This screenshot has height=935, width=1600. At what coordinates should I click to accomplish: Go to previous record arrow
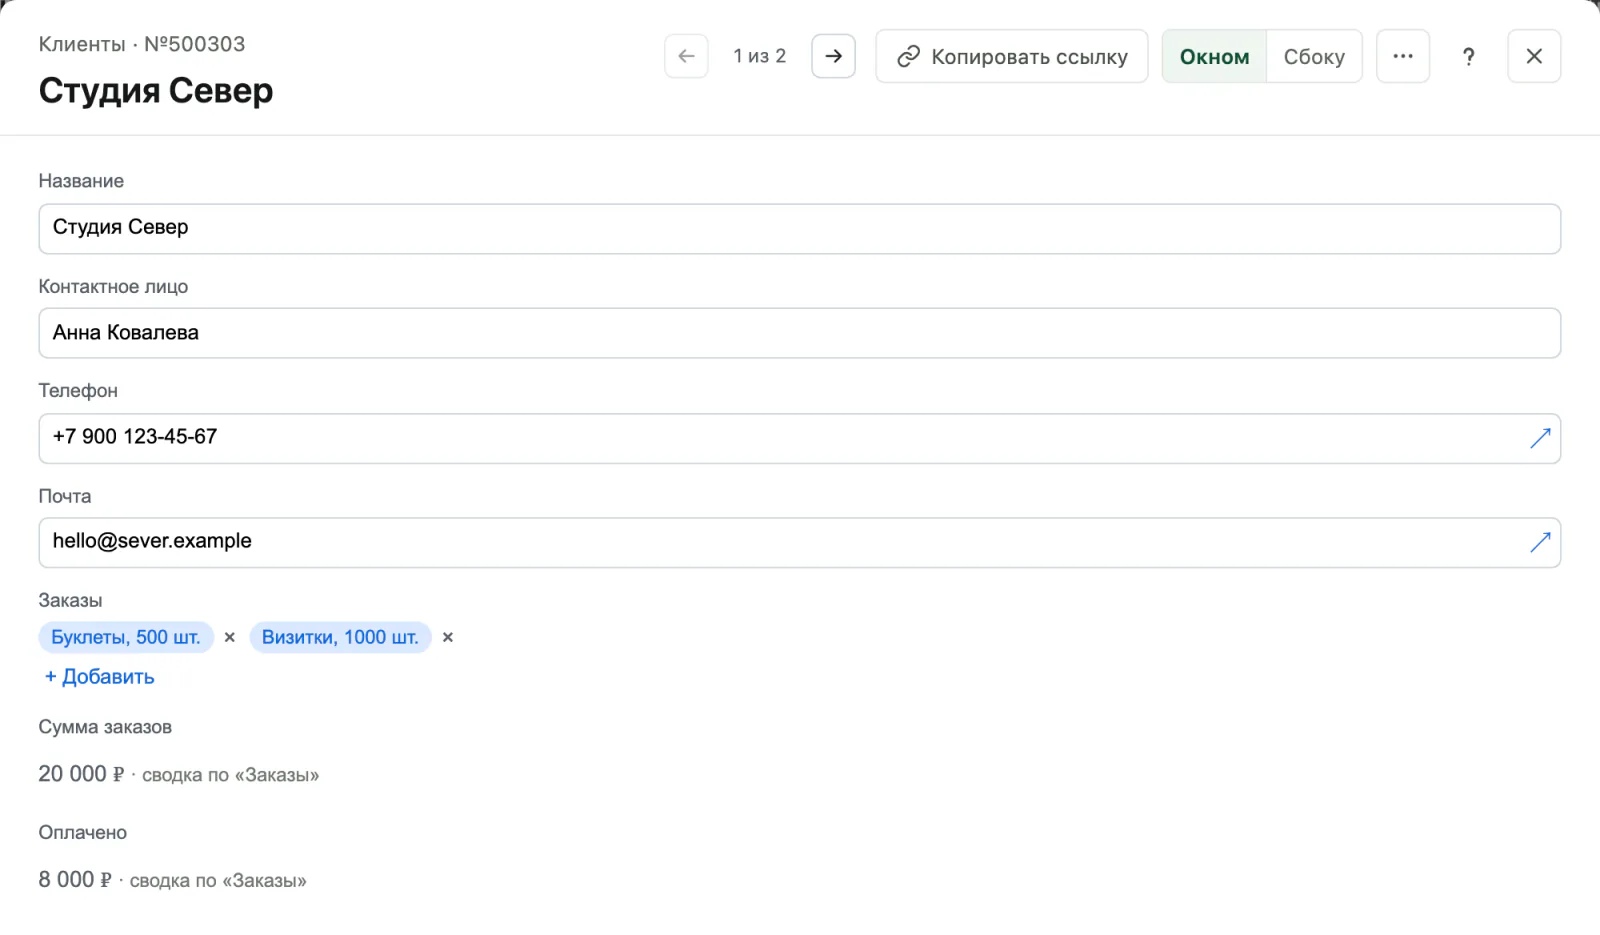[686, 56]
